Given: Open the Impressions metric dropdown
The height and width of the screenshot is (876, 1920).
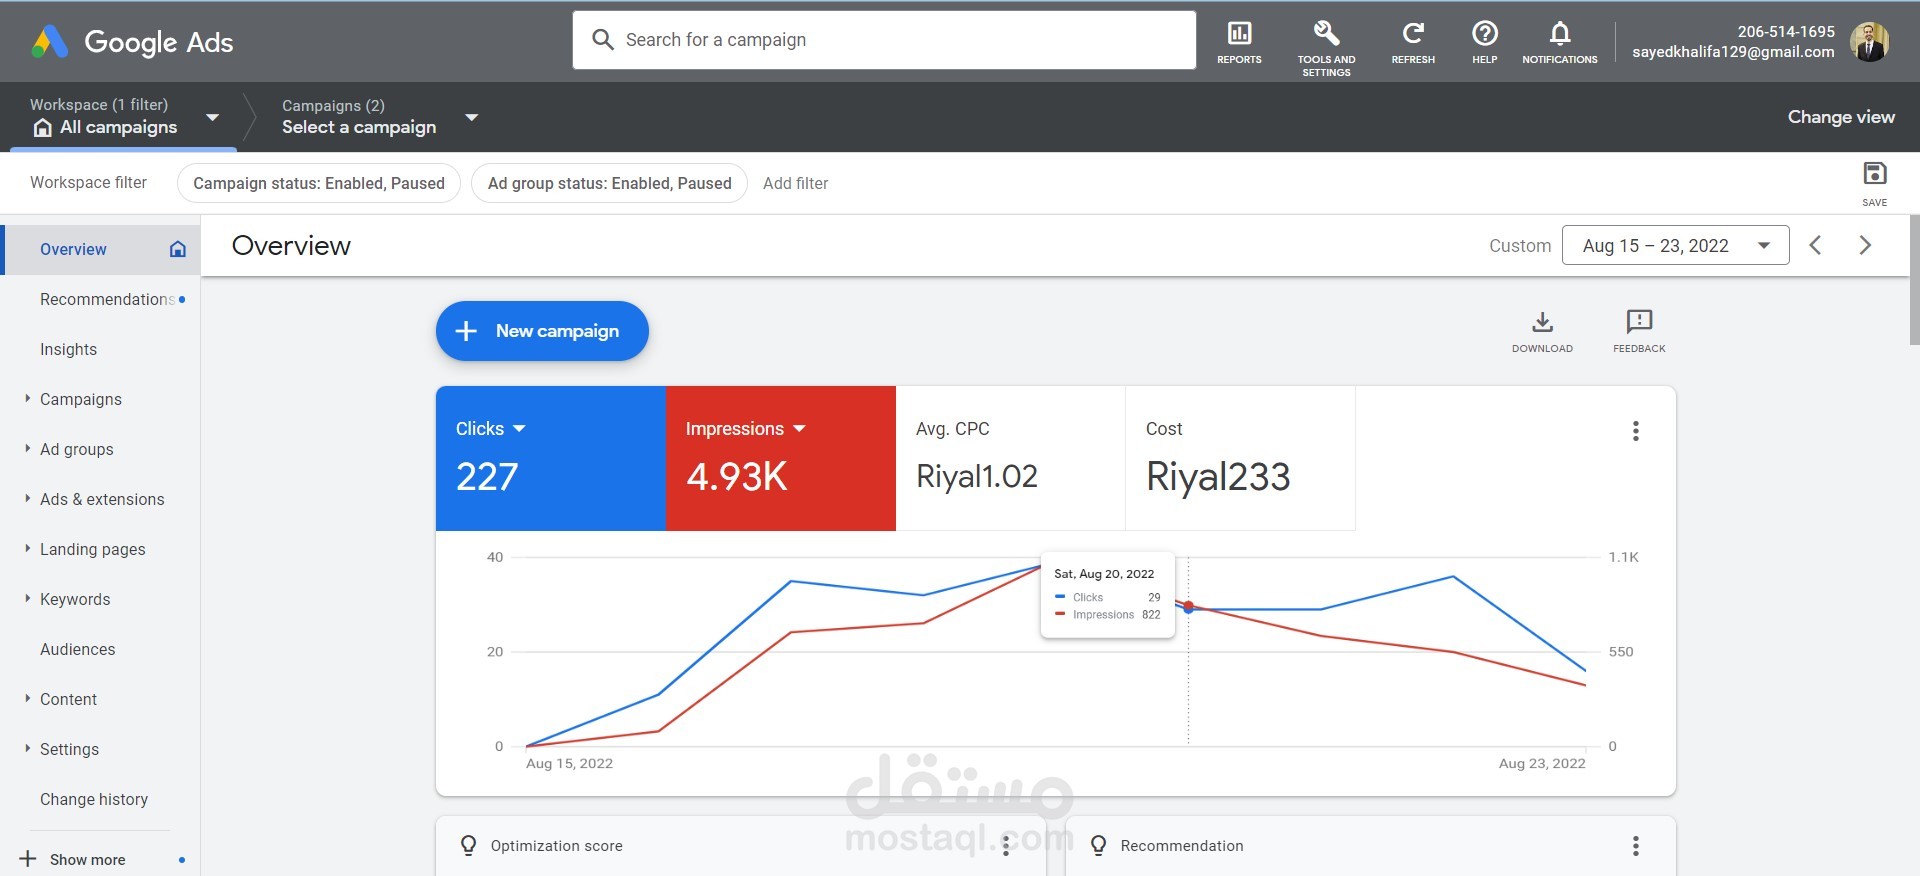Looking at the screenshot, I should point(799,429).
